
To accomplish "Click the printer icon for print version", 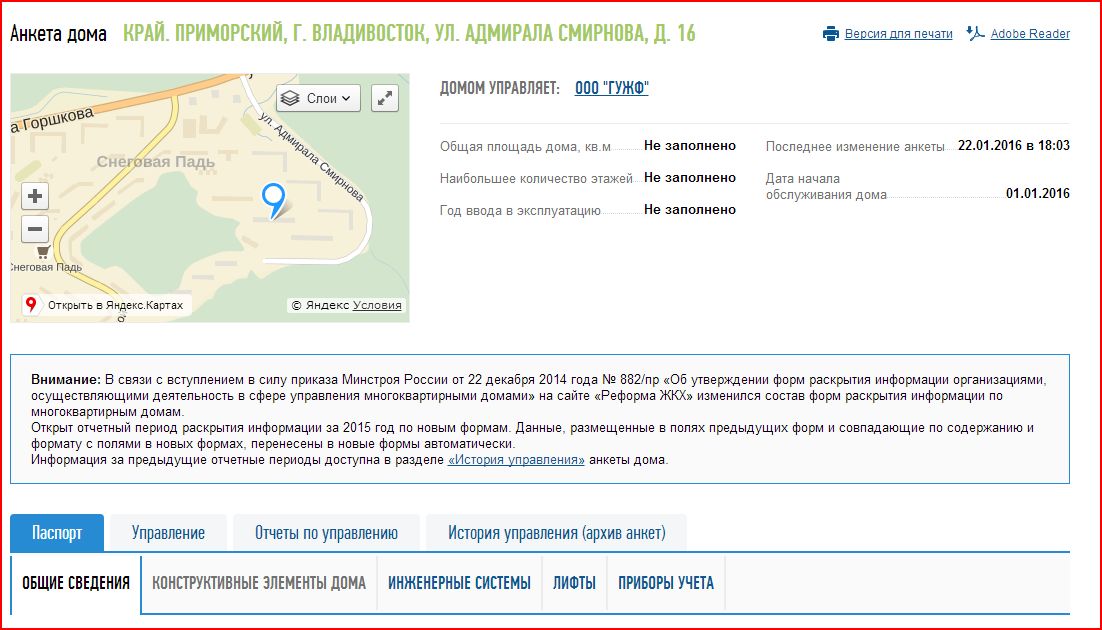I will 830,34.
